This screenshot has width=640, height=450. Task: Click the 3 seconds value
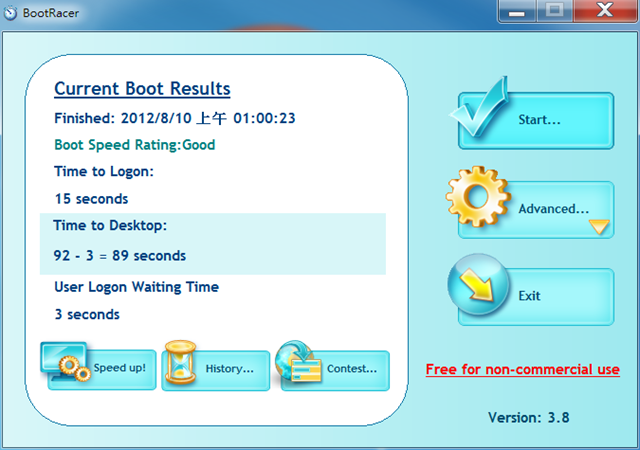tap(87, 314)
